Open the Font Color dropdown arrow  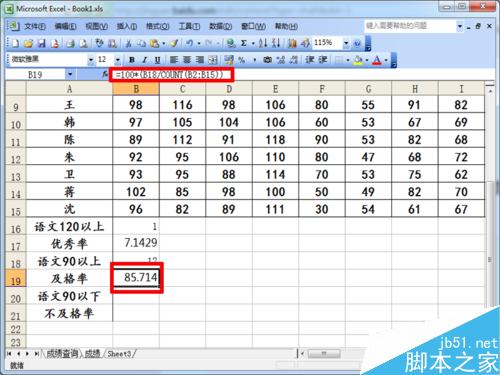[x=386, y=60]
